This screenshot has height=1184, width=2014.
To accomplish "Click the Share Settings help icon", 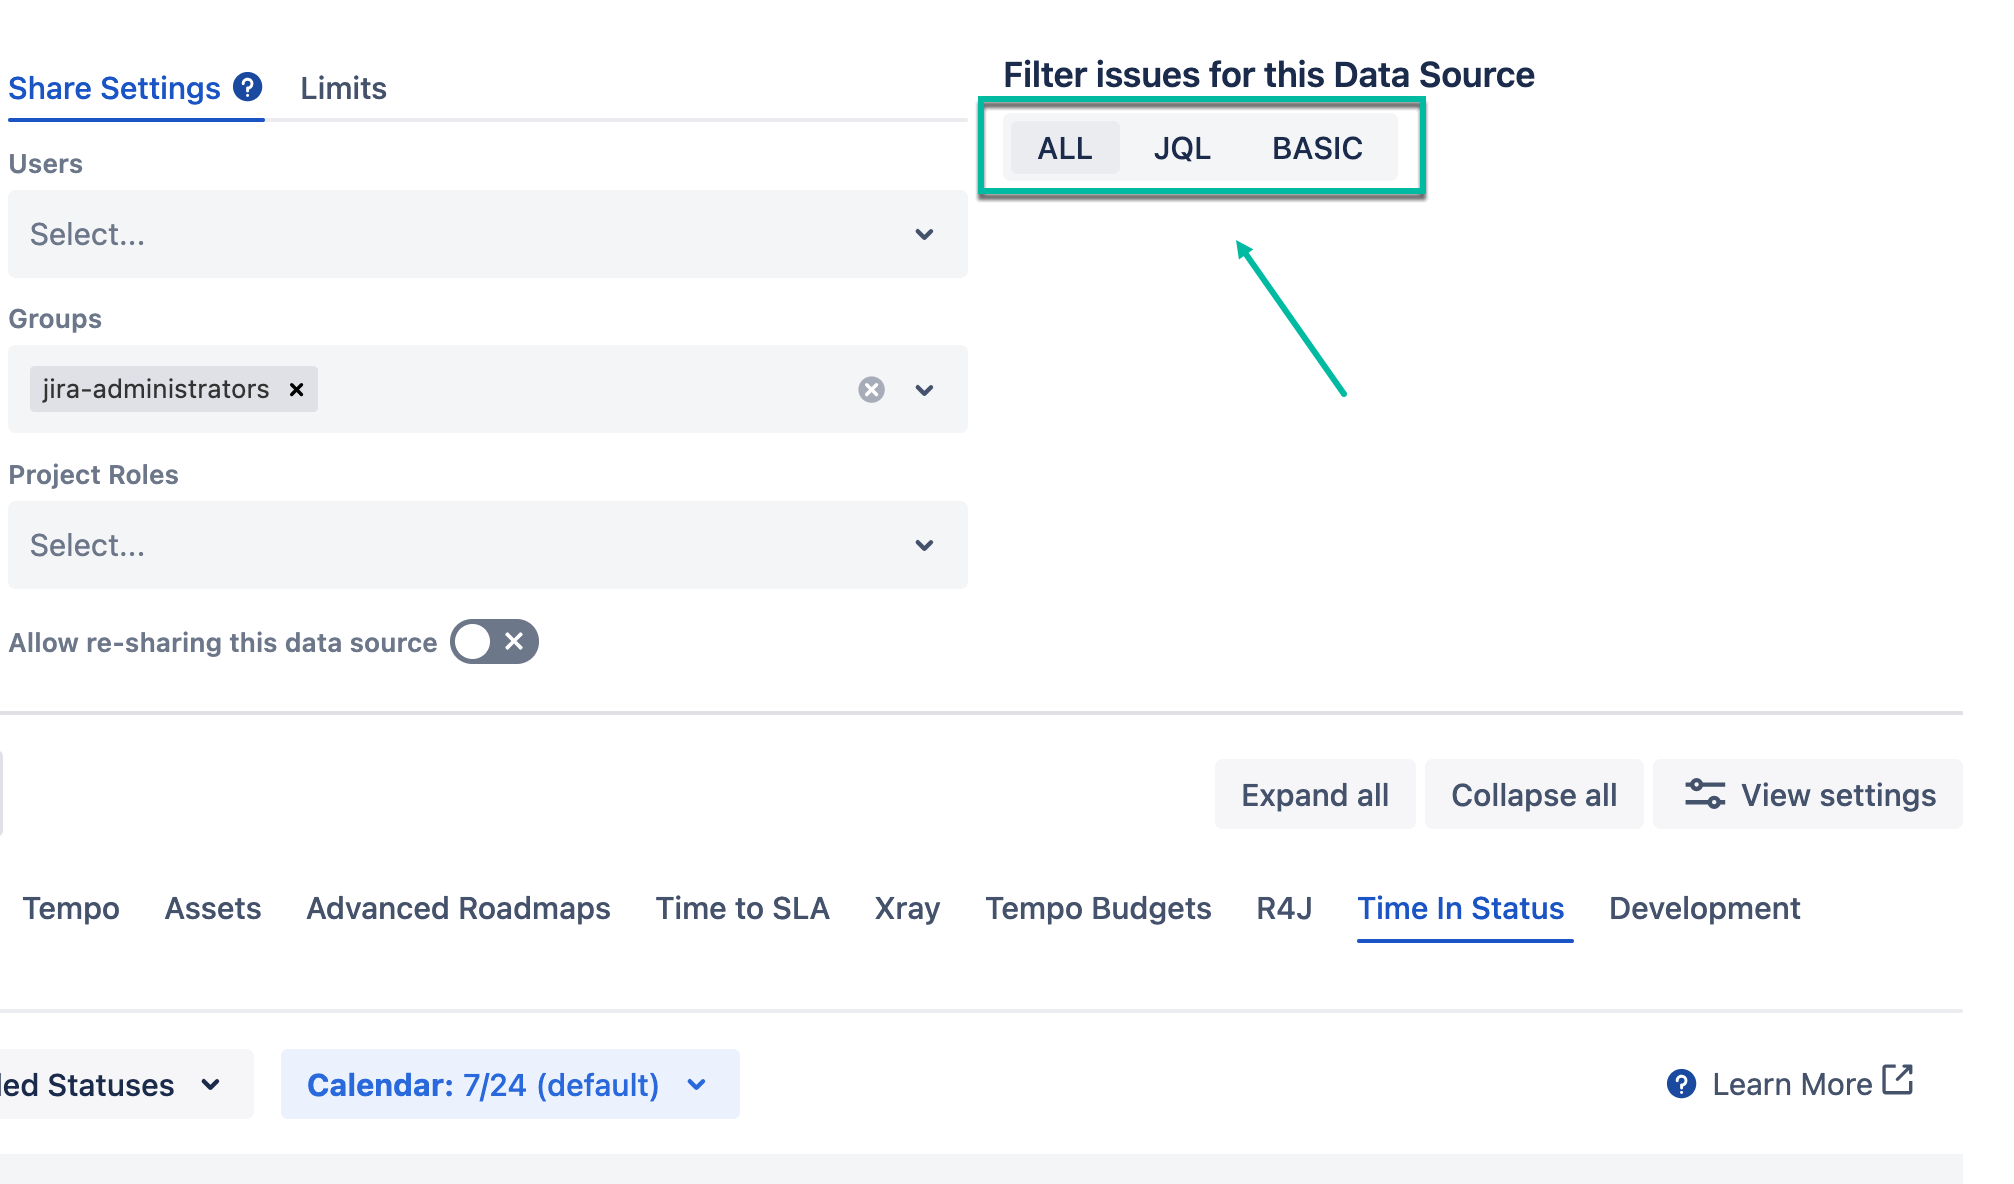I will click(x=246, y=88).
